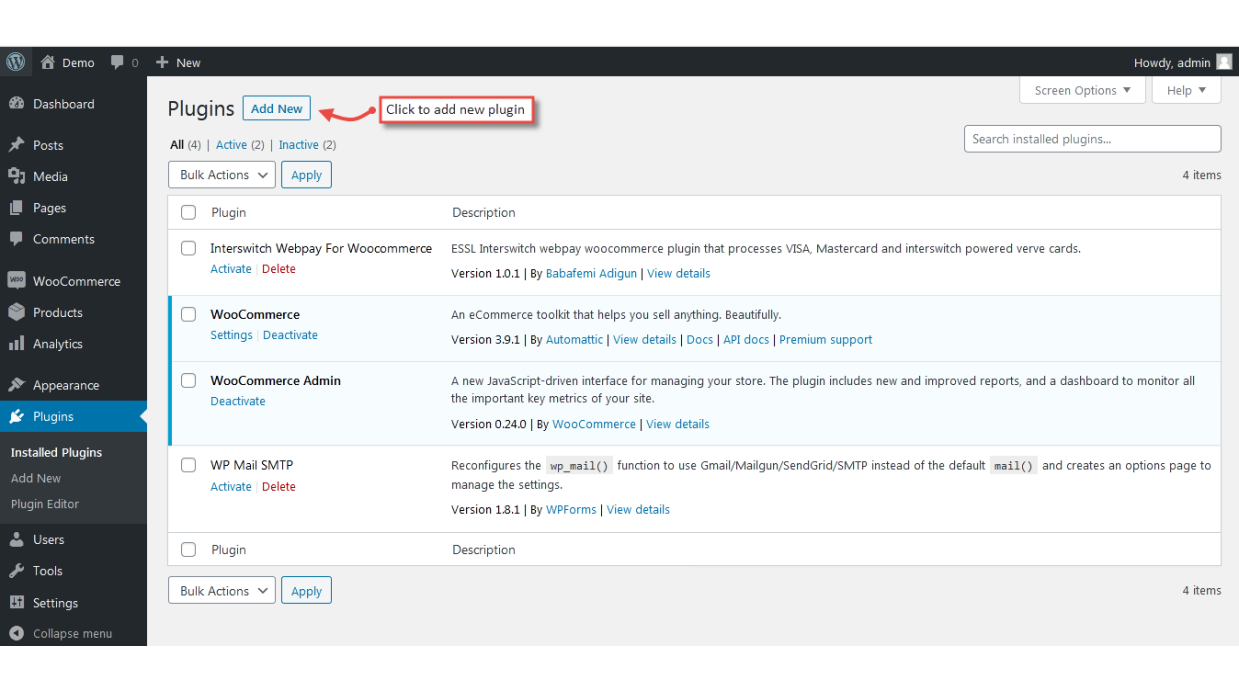The height and width of the screenshot is (690, 1239).
Task: Delete the Interswitch Webpay plugin
Action: pyautogui.click(x=279, y=269)
